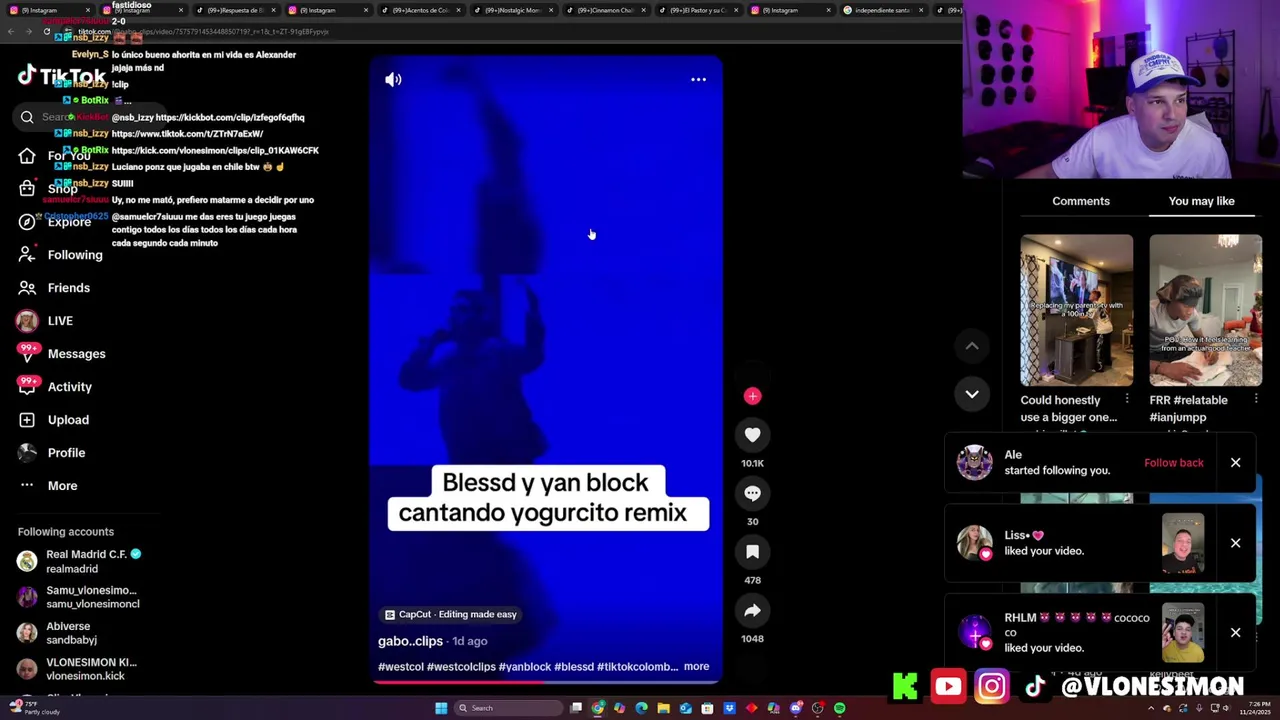The width and height of the screenshot is (1280, 720).
Task: Open the FRR #relatable #ianjumpp video
Action: (1205, 310)
